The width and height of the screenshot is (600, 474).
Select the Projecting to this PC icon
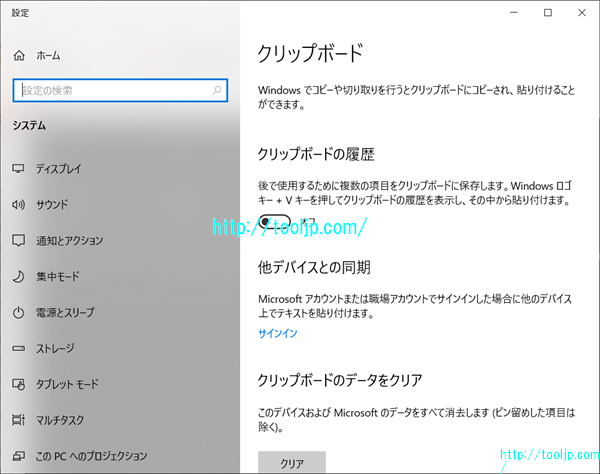[x=18, y=456]
